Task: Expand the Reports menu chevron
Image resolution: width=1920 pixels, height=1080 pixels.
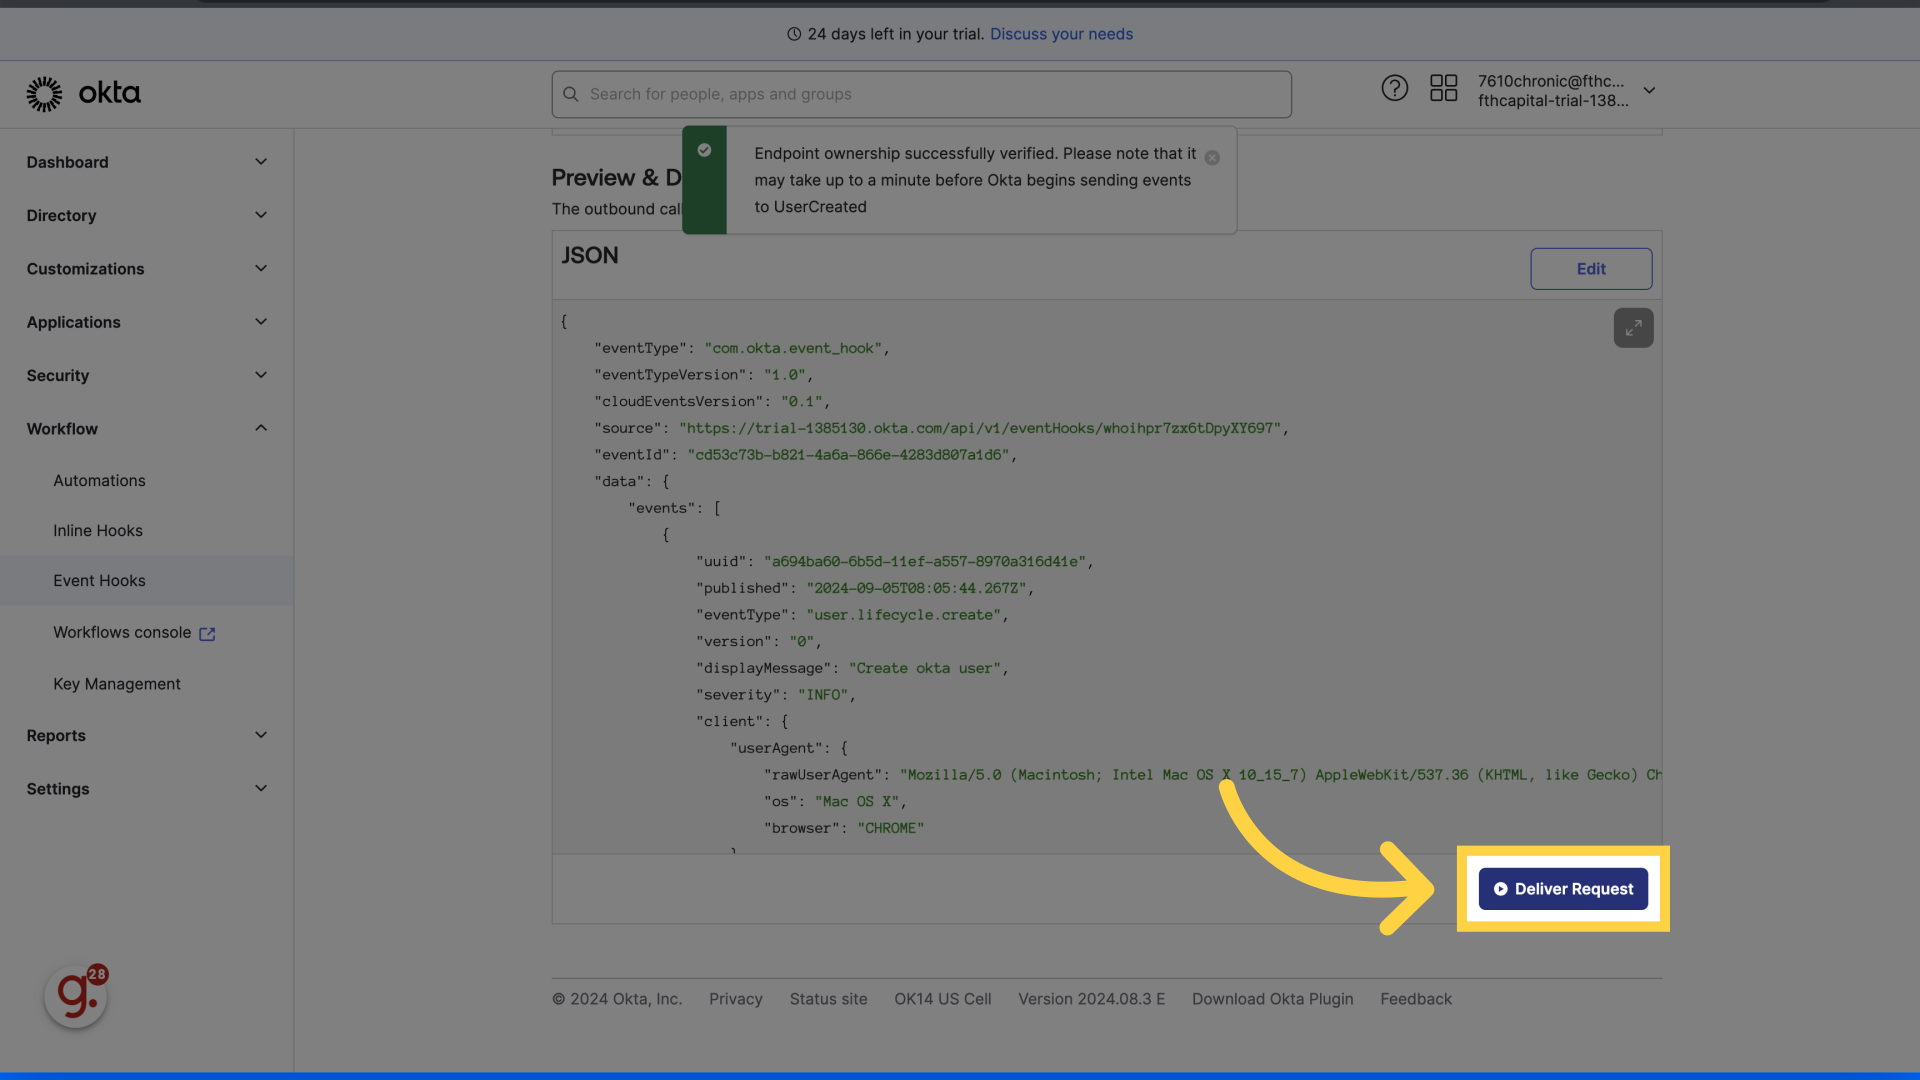Action: (261, 735)
